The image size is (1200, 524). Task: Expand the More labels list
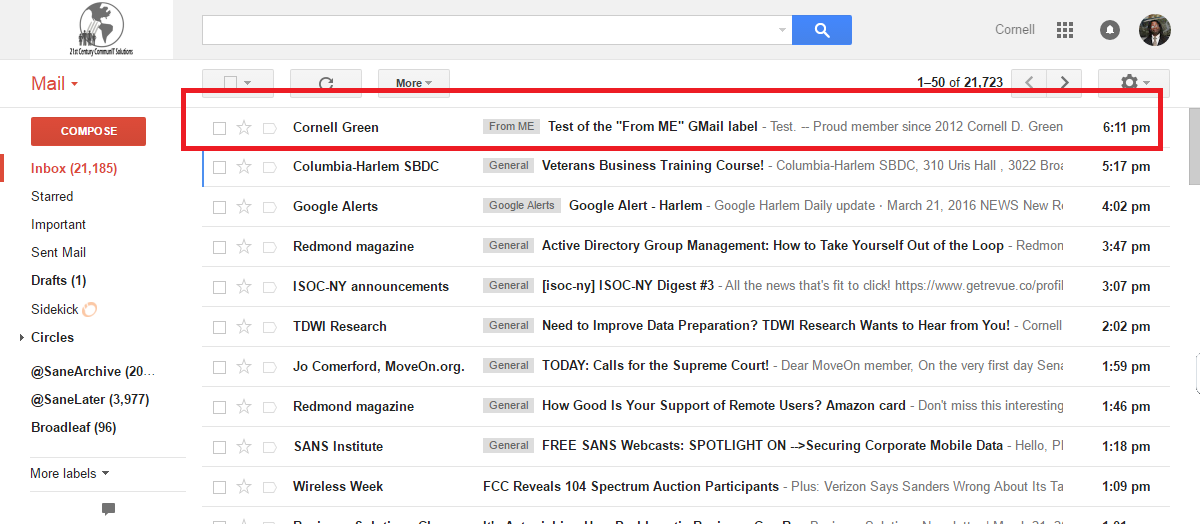(x=70, y=473)
